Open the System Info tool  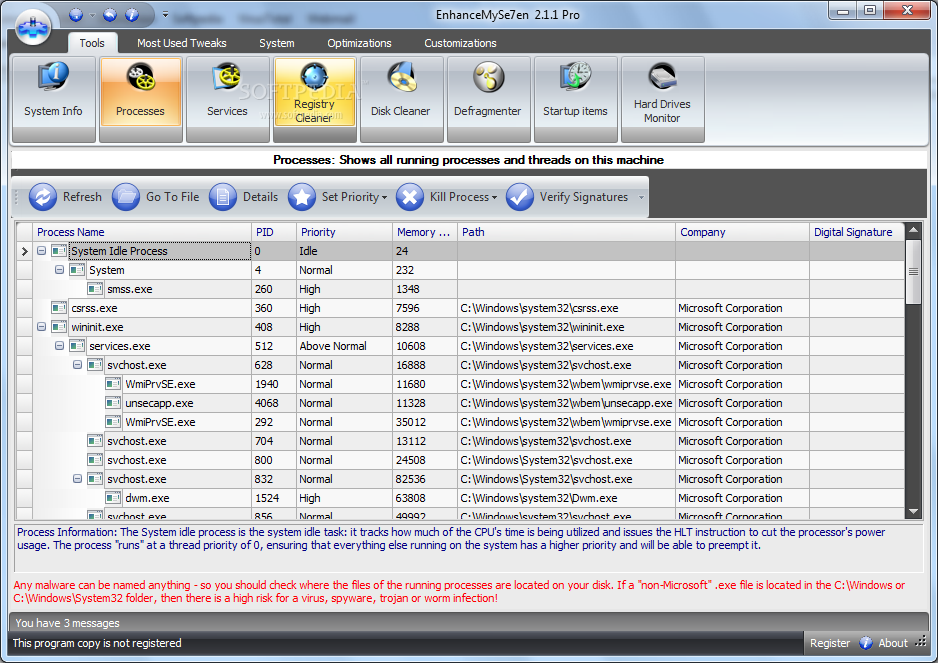(x=53, y=97)
